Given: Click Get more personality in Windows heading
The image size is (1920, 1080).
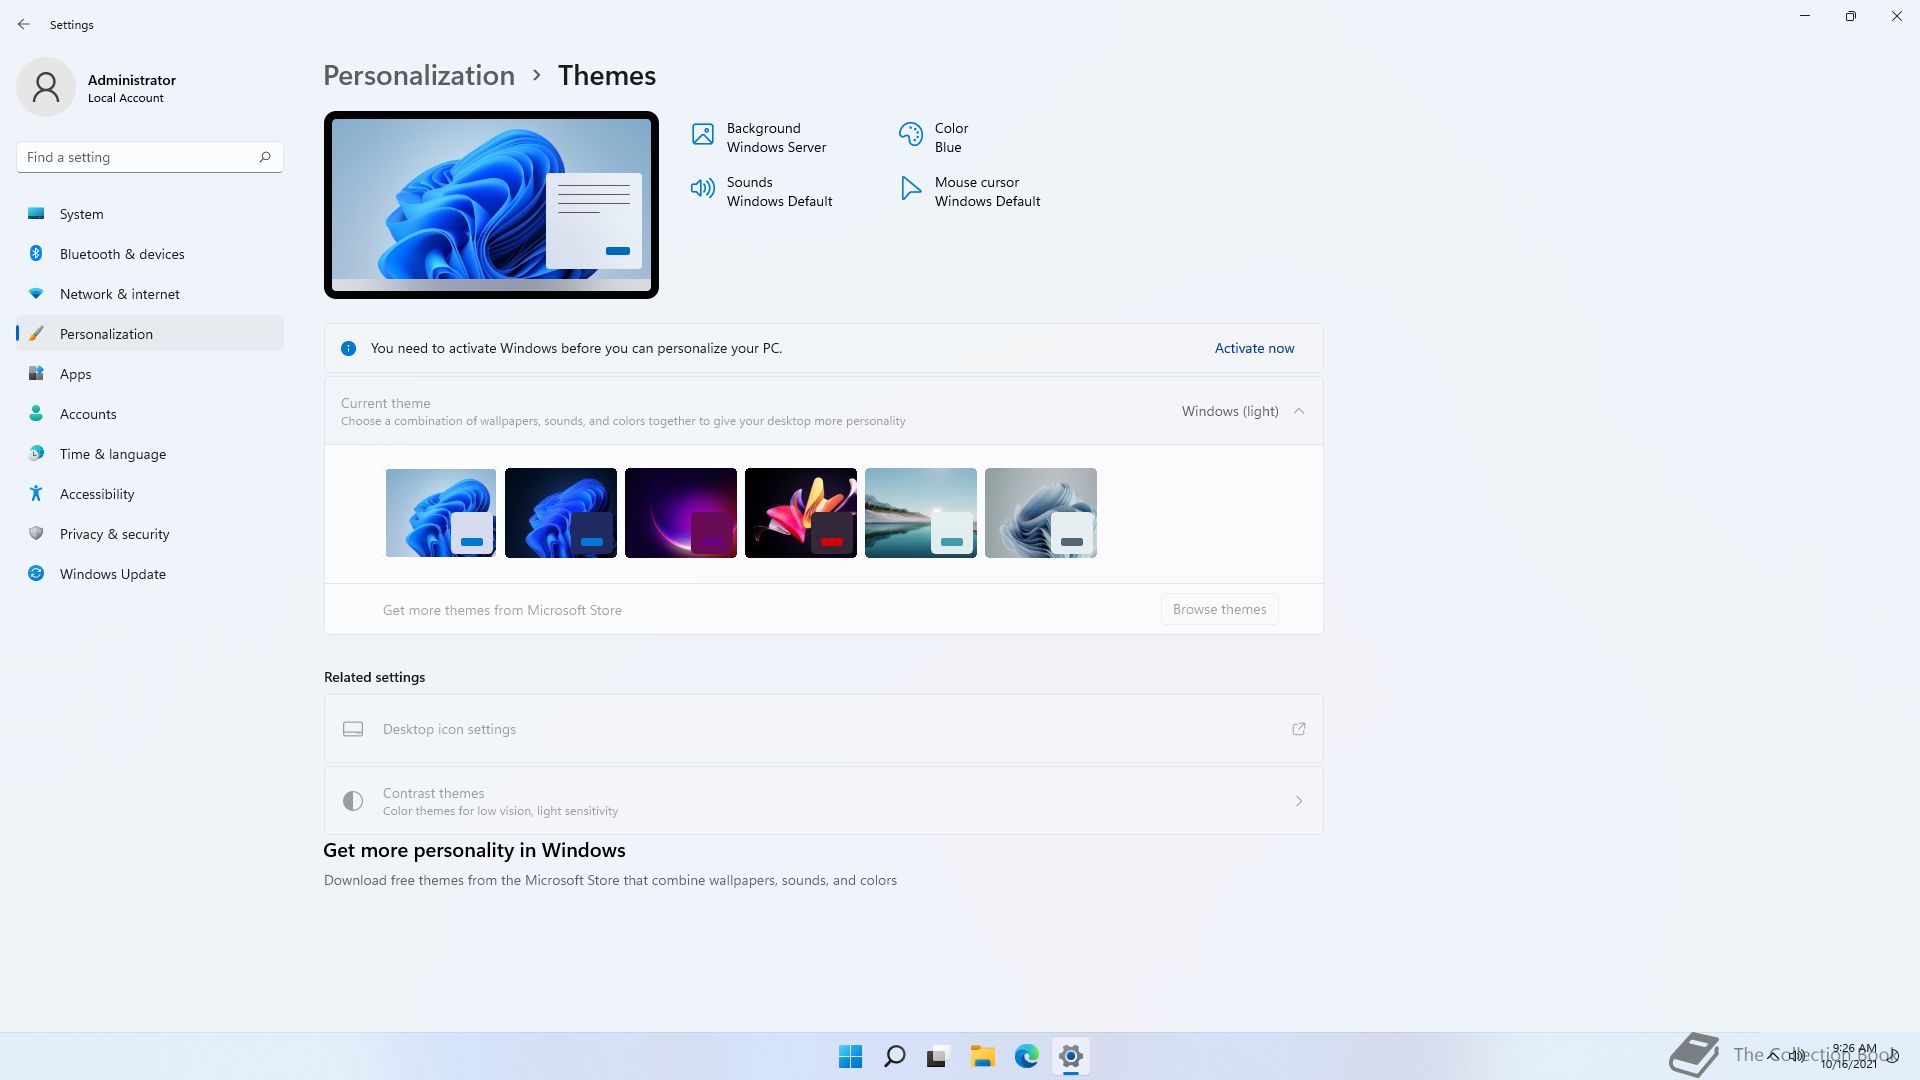Looking at the screenshot, I should click(474, 850).
